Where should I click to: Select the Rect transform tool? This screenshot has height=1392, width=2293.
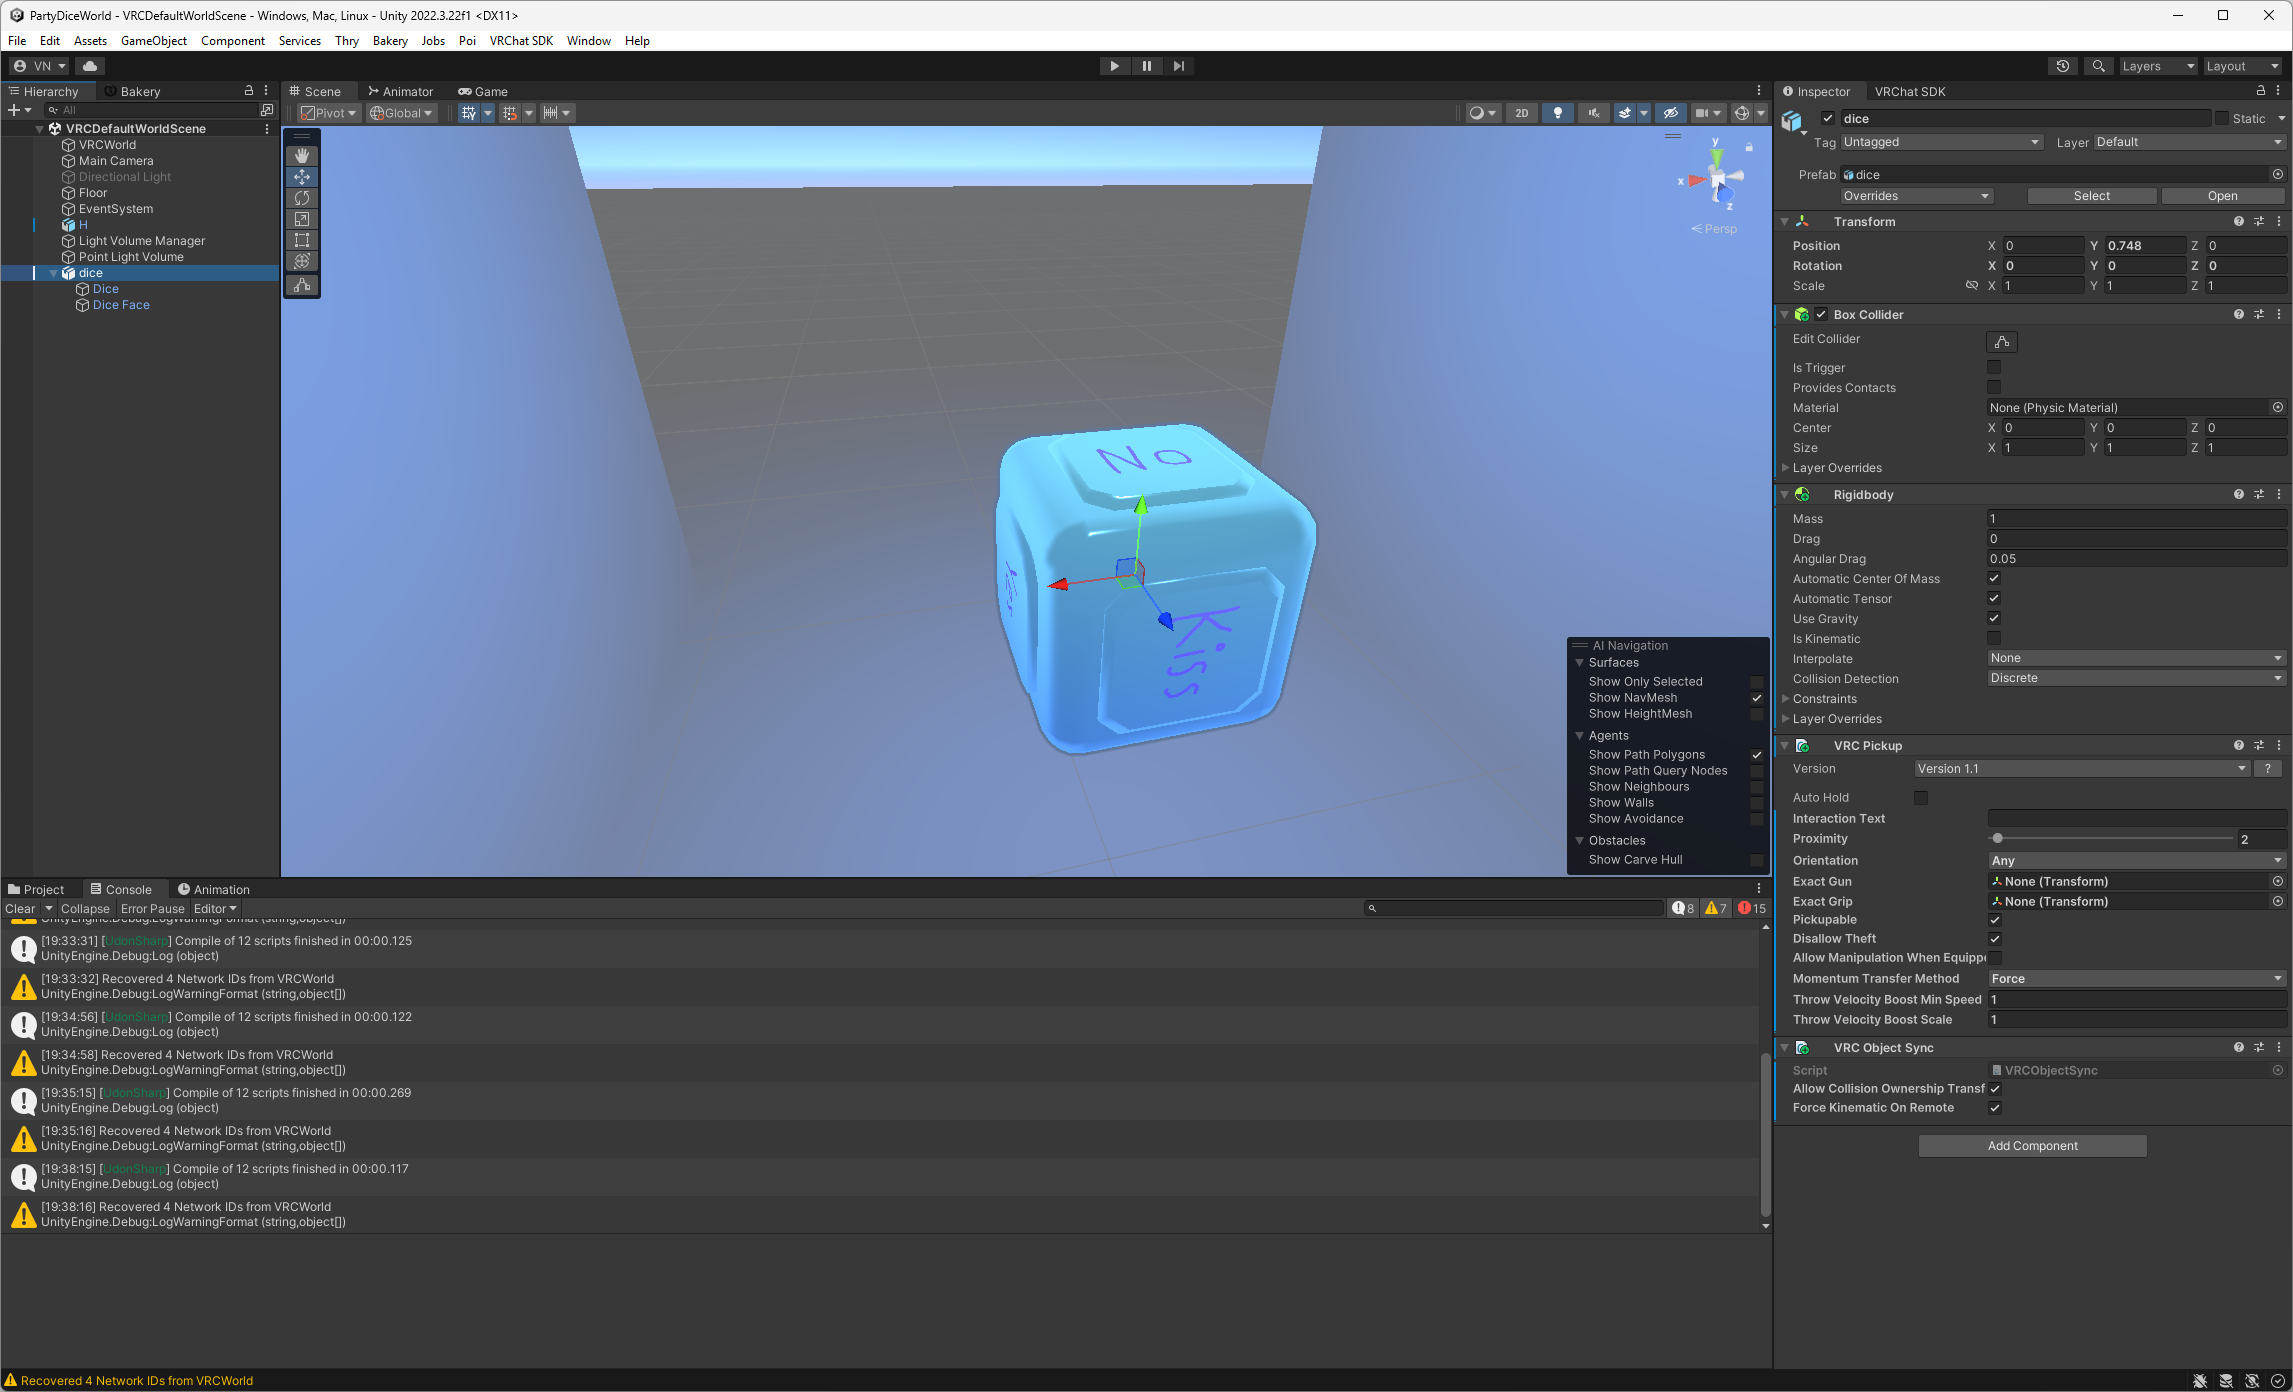[x=302, y=240]
